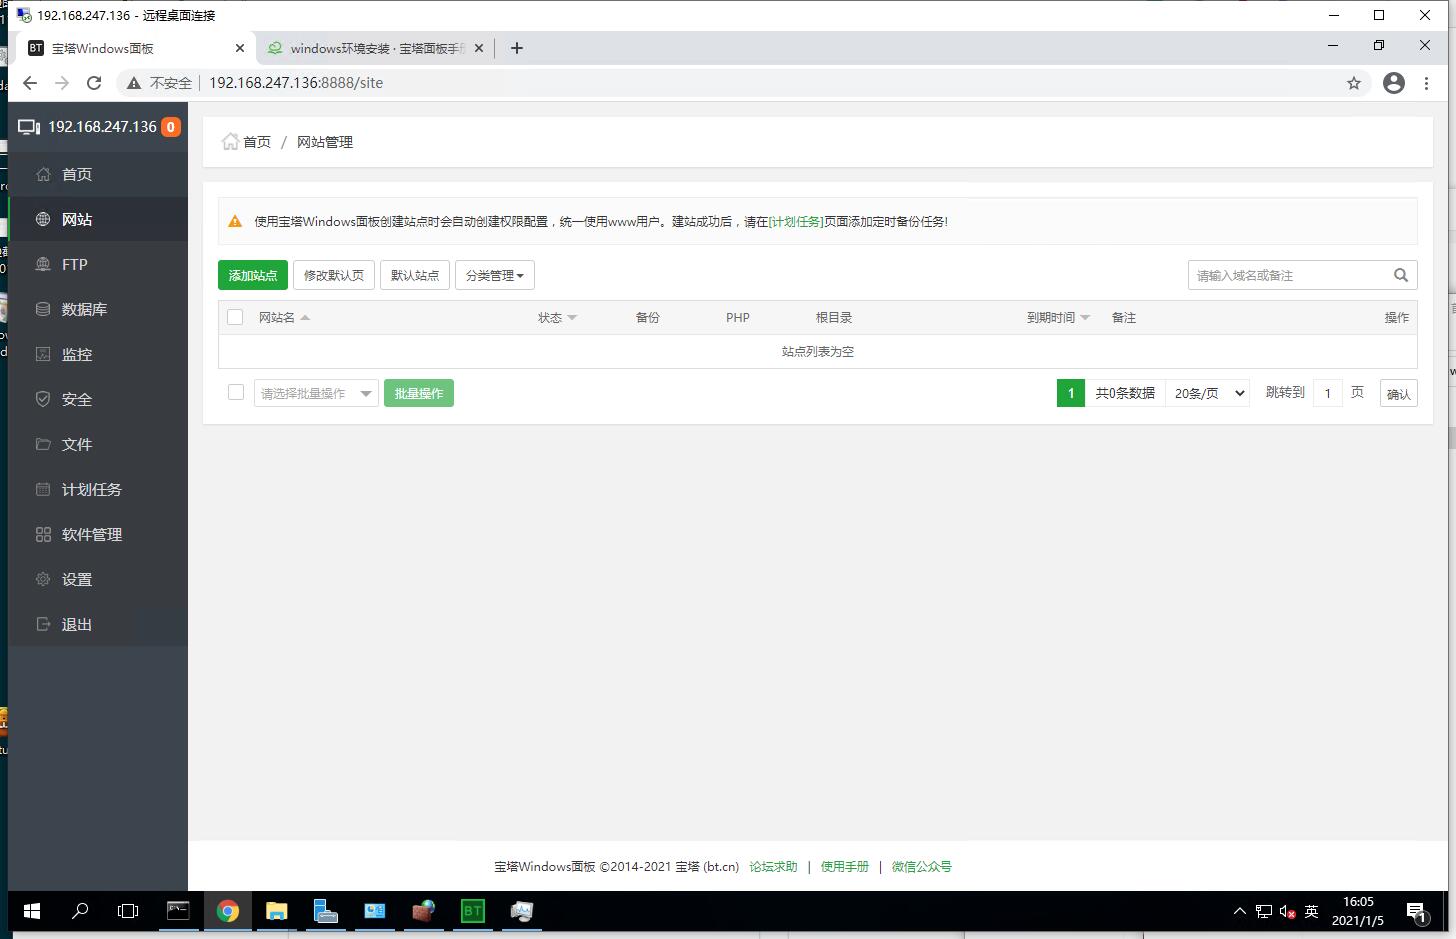Screen dimensions: 1456x939
Task: Sort by 状态 column header
Action: tap(557, 317)
